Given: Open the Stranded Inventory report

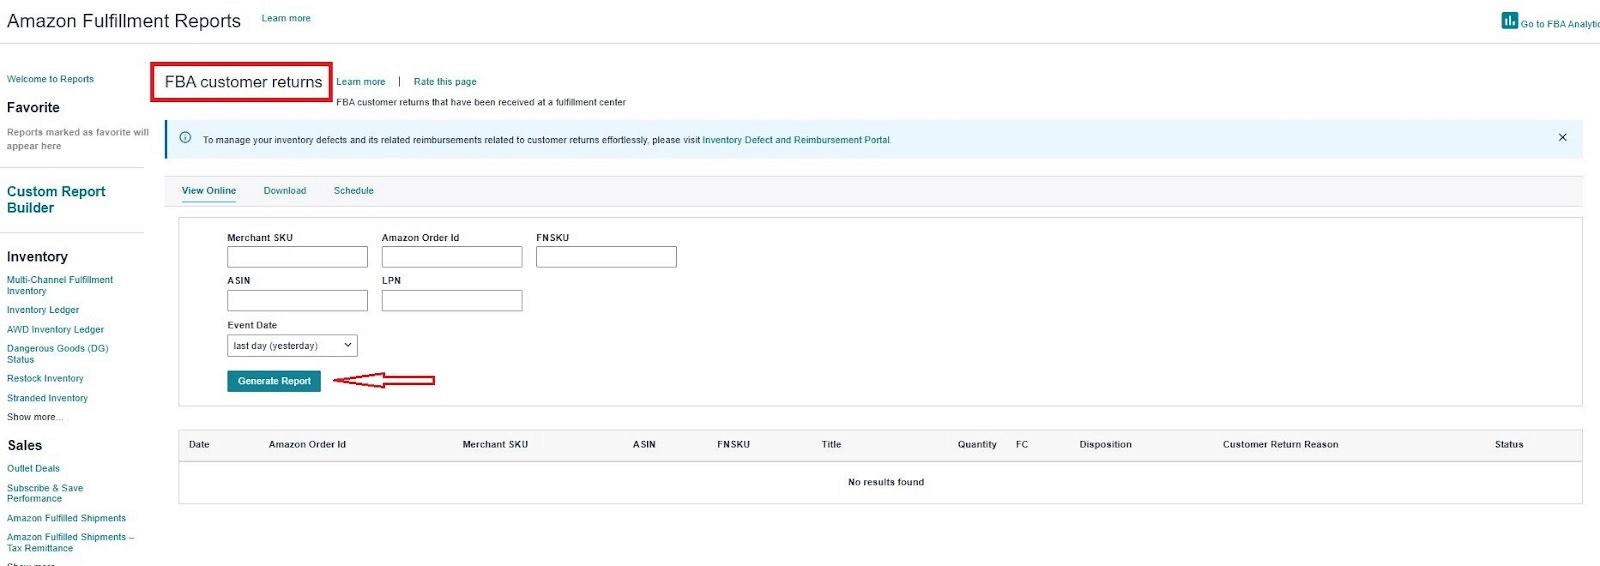Looking at the screenshot, I should (47, 398).
